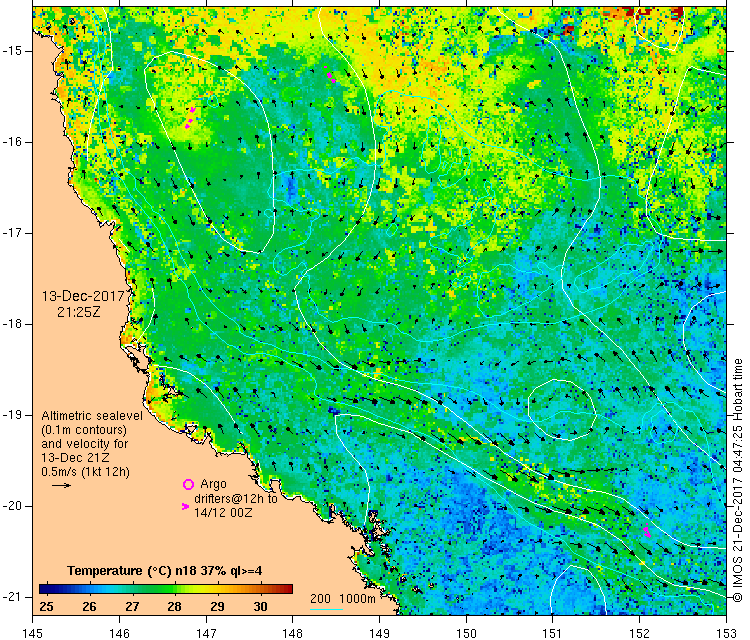Click the longitude label 145
This screenshot has width=750, height=640.
click(x=33, y=633)
